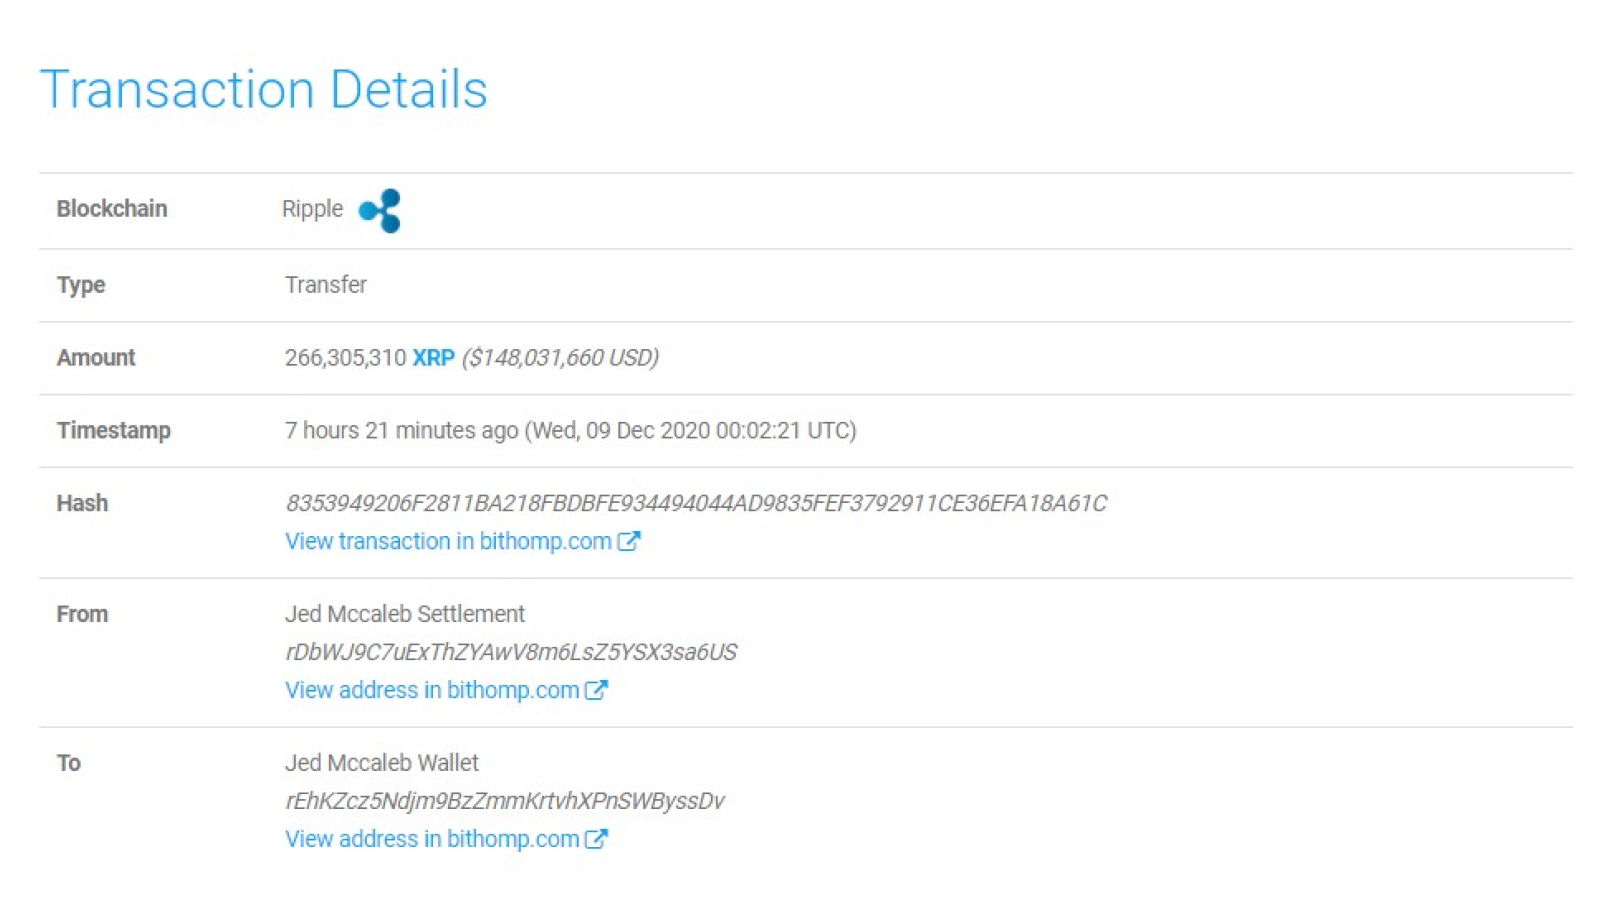The image size is (1600, 900).
Task: Click the Transfer type value
Action: pyautogui.click(x=326, y=285)
